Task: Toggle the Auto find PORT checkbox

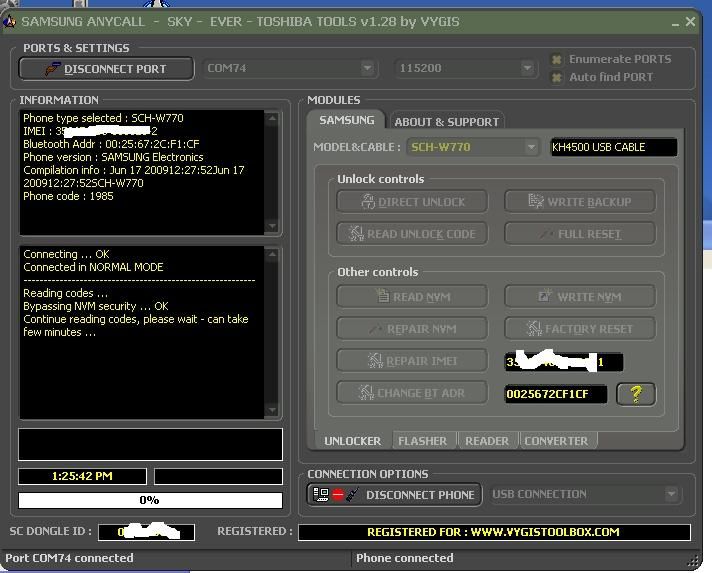Action: pos(556,77)
